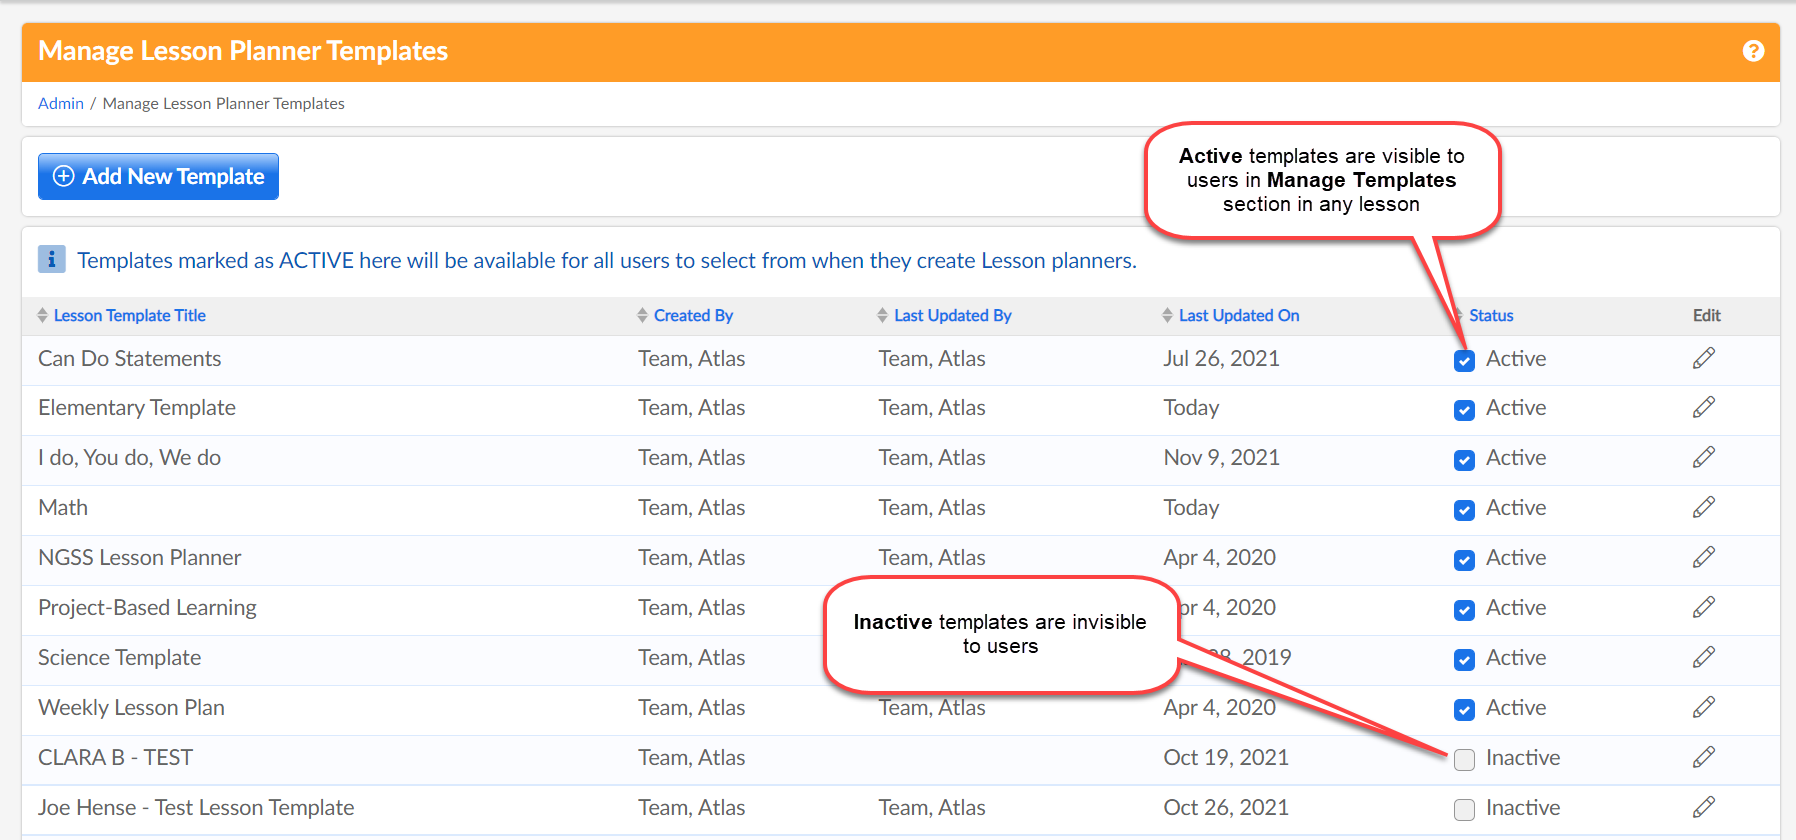Viewport: 1796px width, 840px height.
Task: Sort by Lesson Template Title column
Action: coord(129,315)
